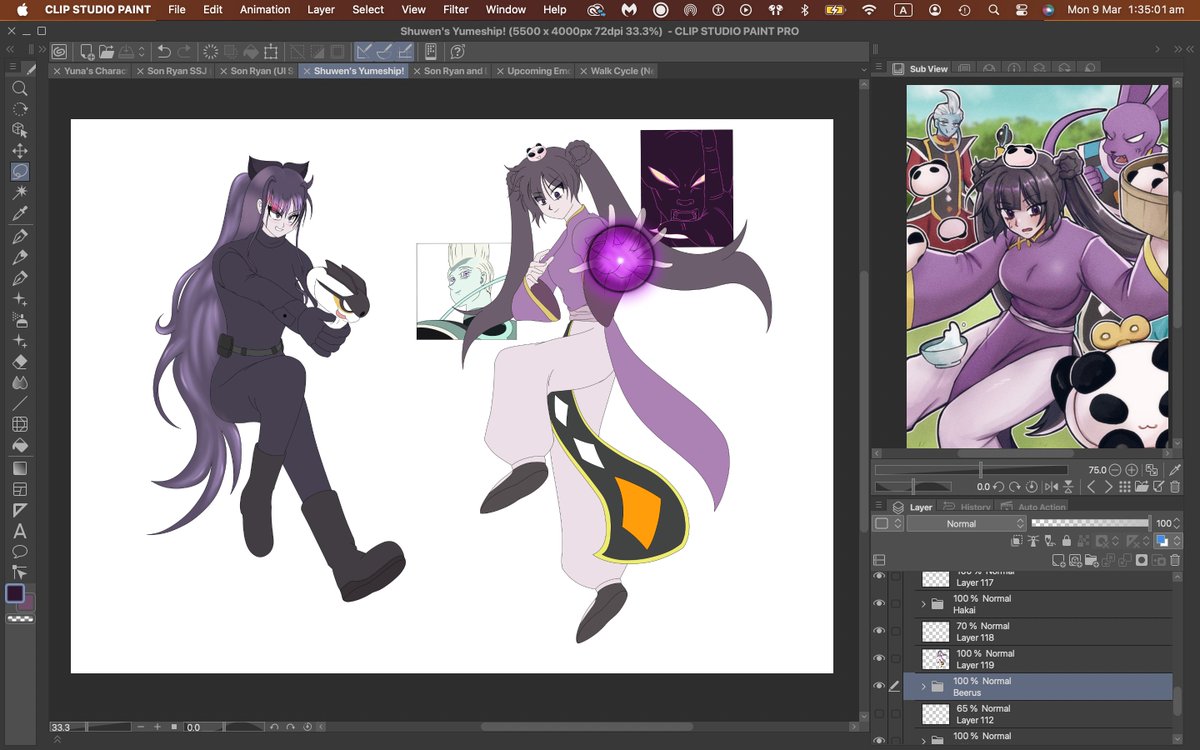Screen dimensions: 1200x750
Task: Select the Operation object tool
Action: (x=19, y=130)
